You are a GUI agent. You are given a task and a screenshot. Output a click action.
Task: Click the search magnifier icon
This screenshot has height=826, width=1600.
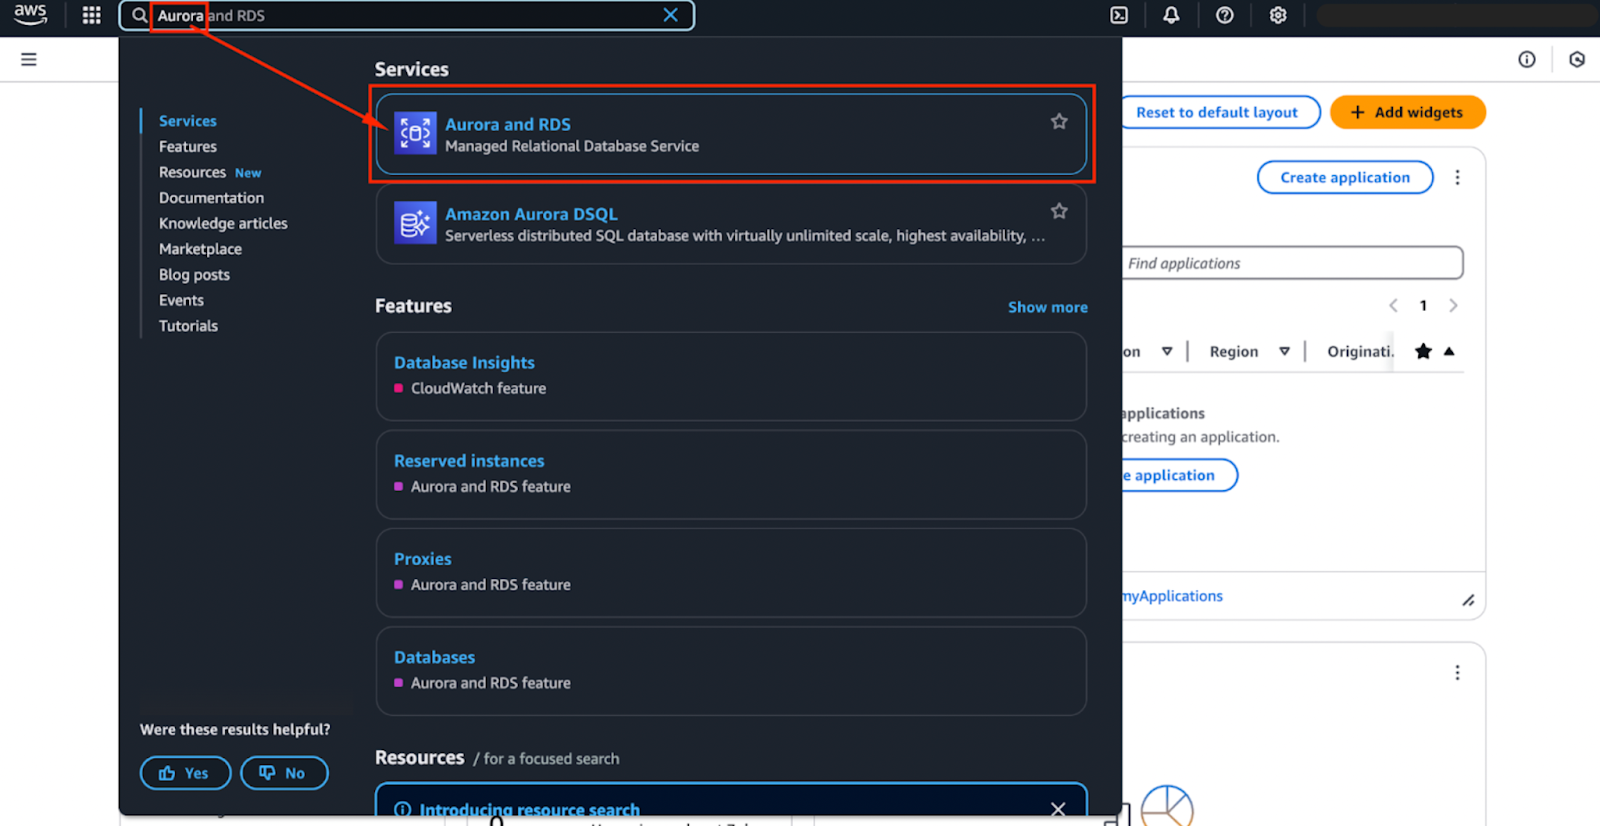tap(139, 15)
